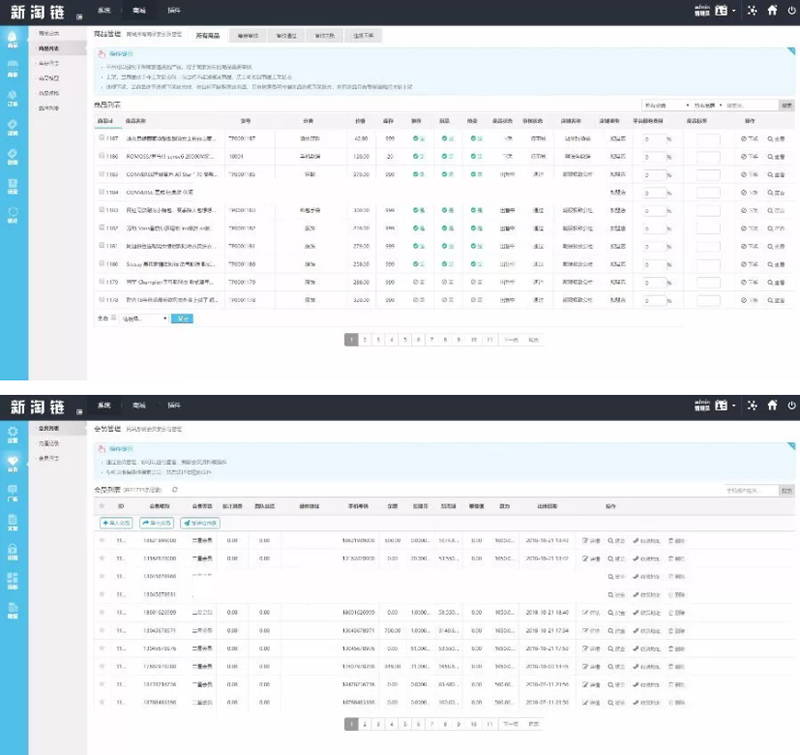This screenshot has width=800, height=755.
Task: Expand the admin account dropdown arrow in the upper header
Action: (736, 12)
